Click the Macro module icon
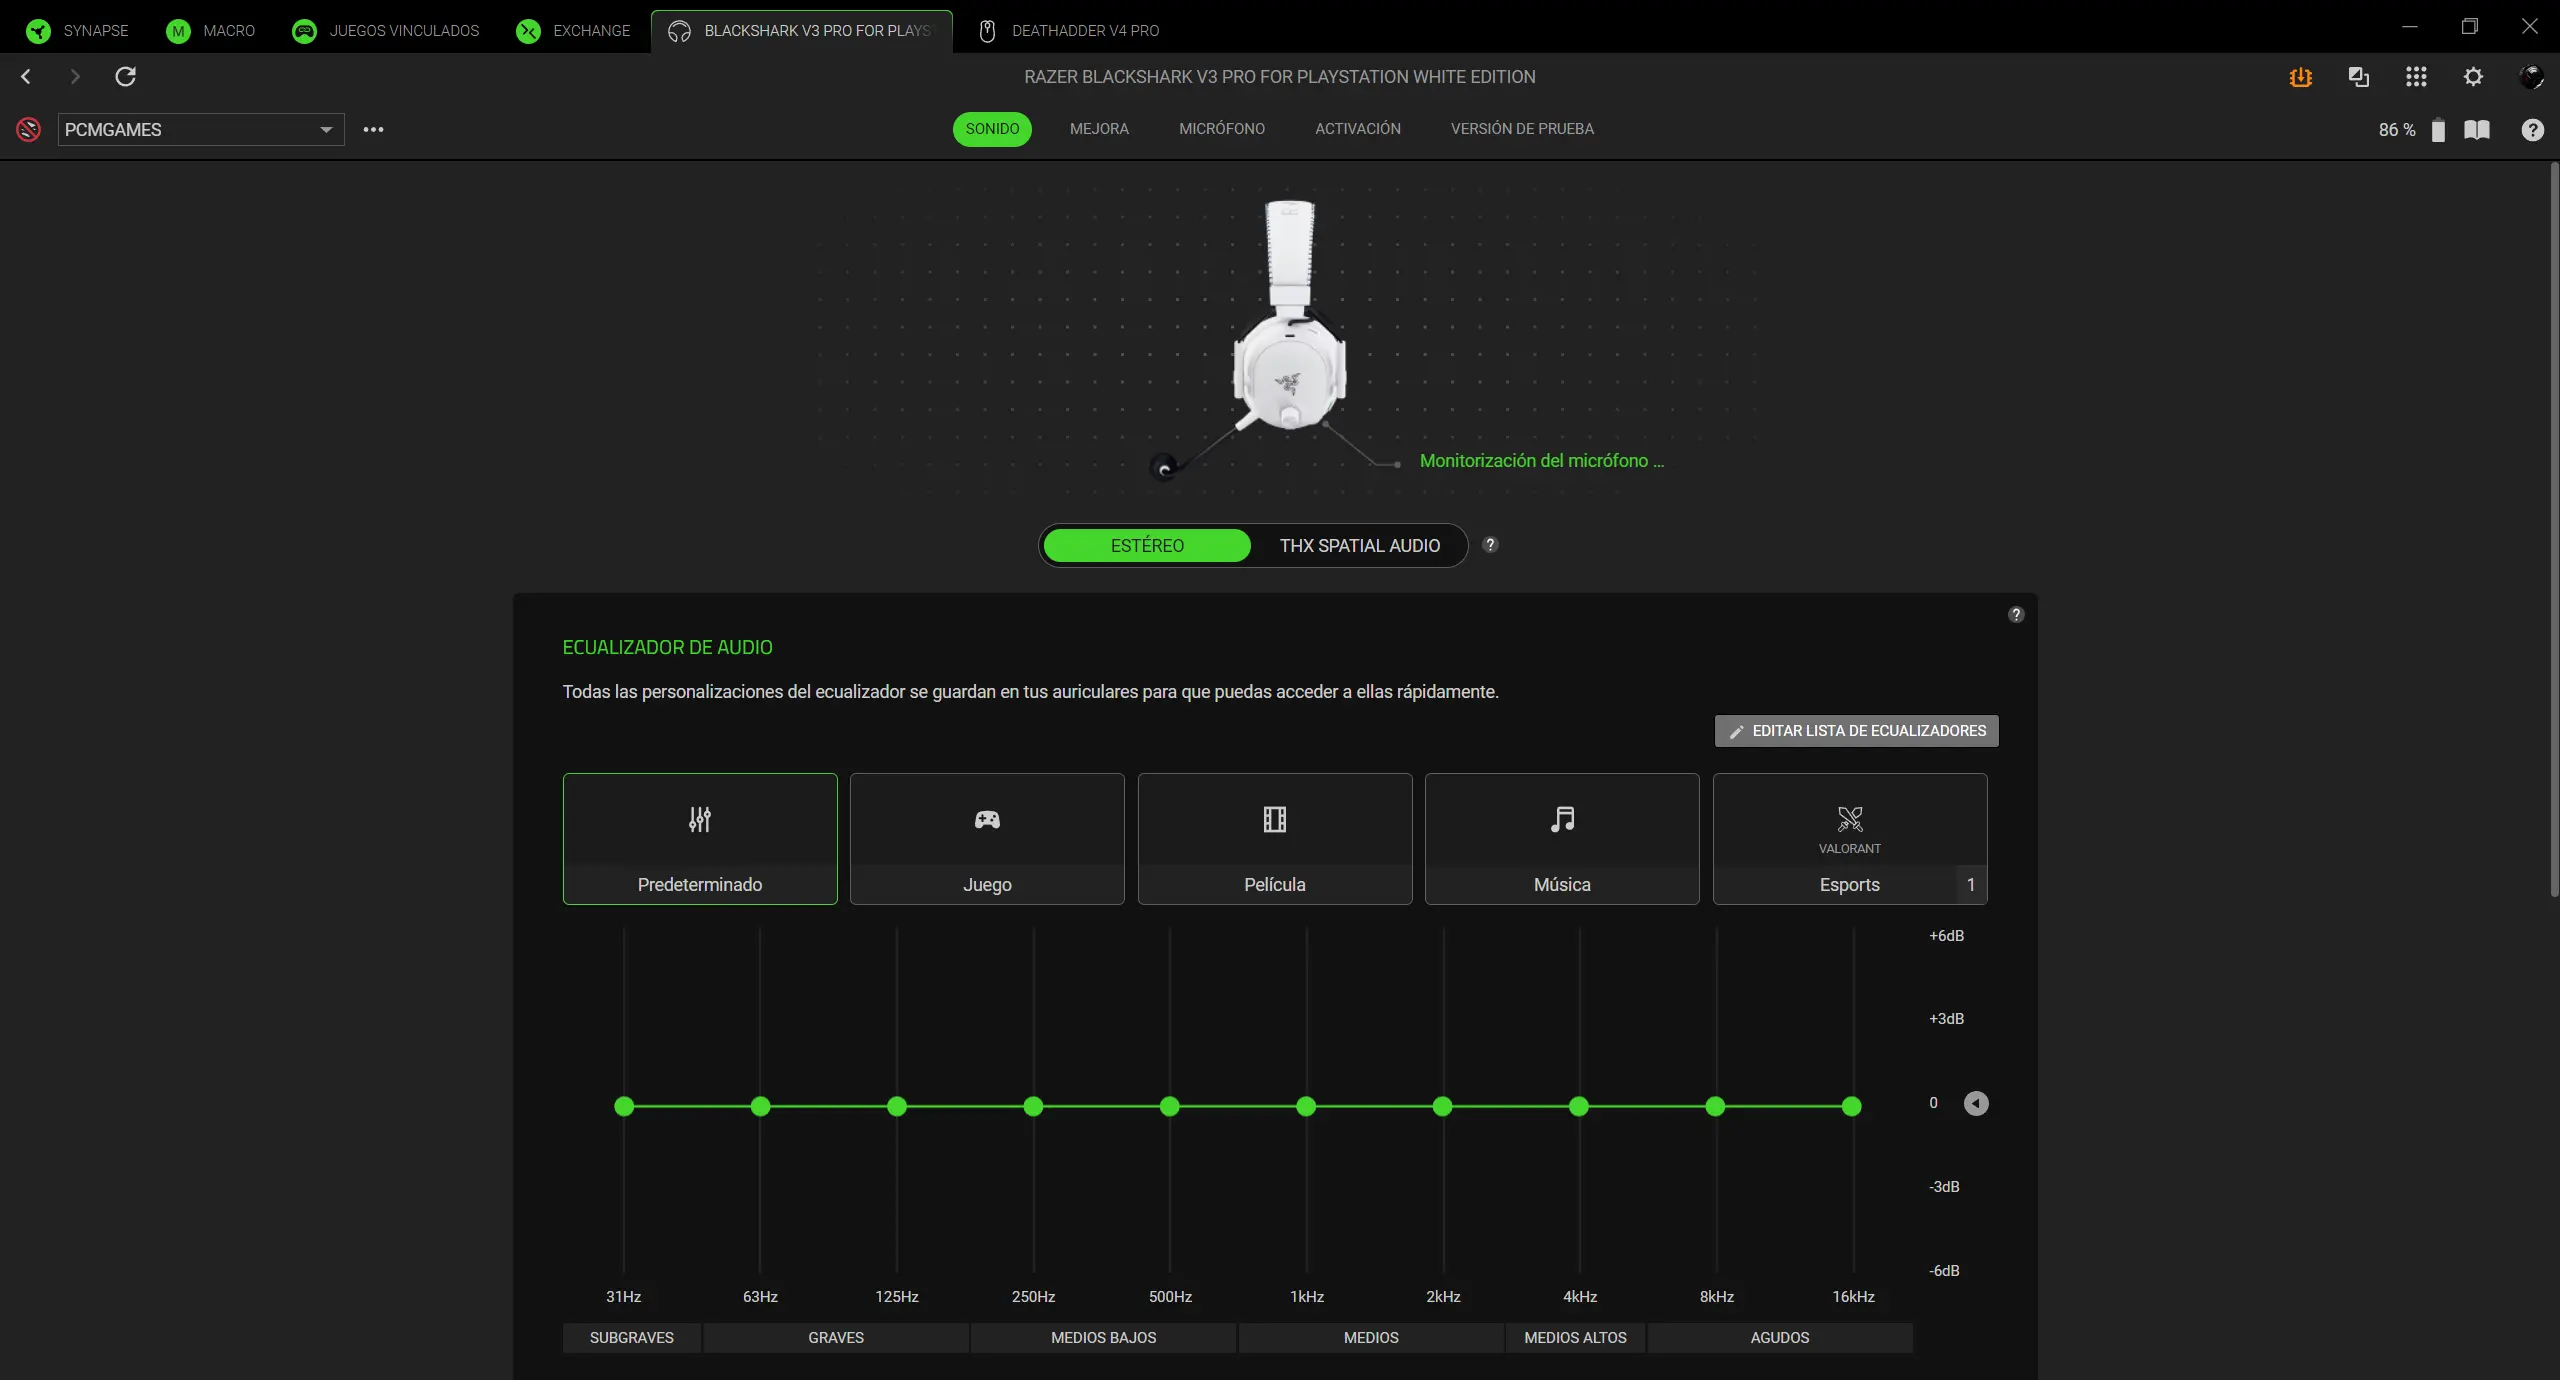Viewport: 2560px width, 1380px height. (178, 31)
